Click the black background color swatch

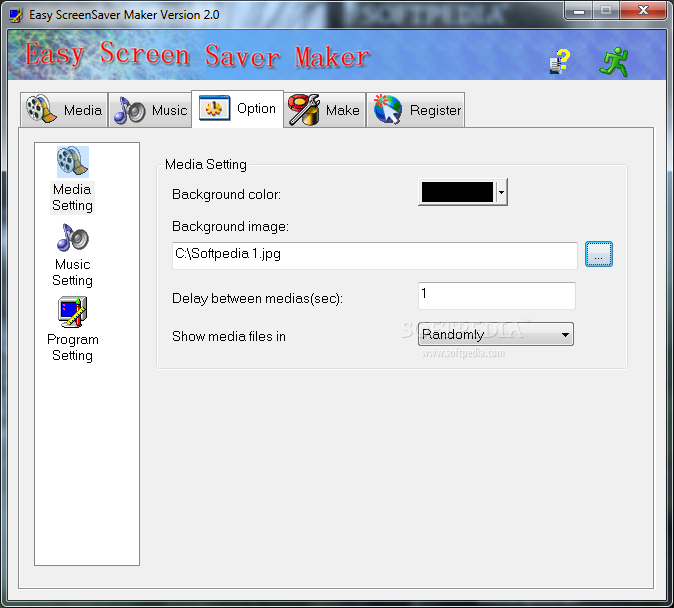457,192
